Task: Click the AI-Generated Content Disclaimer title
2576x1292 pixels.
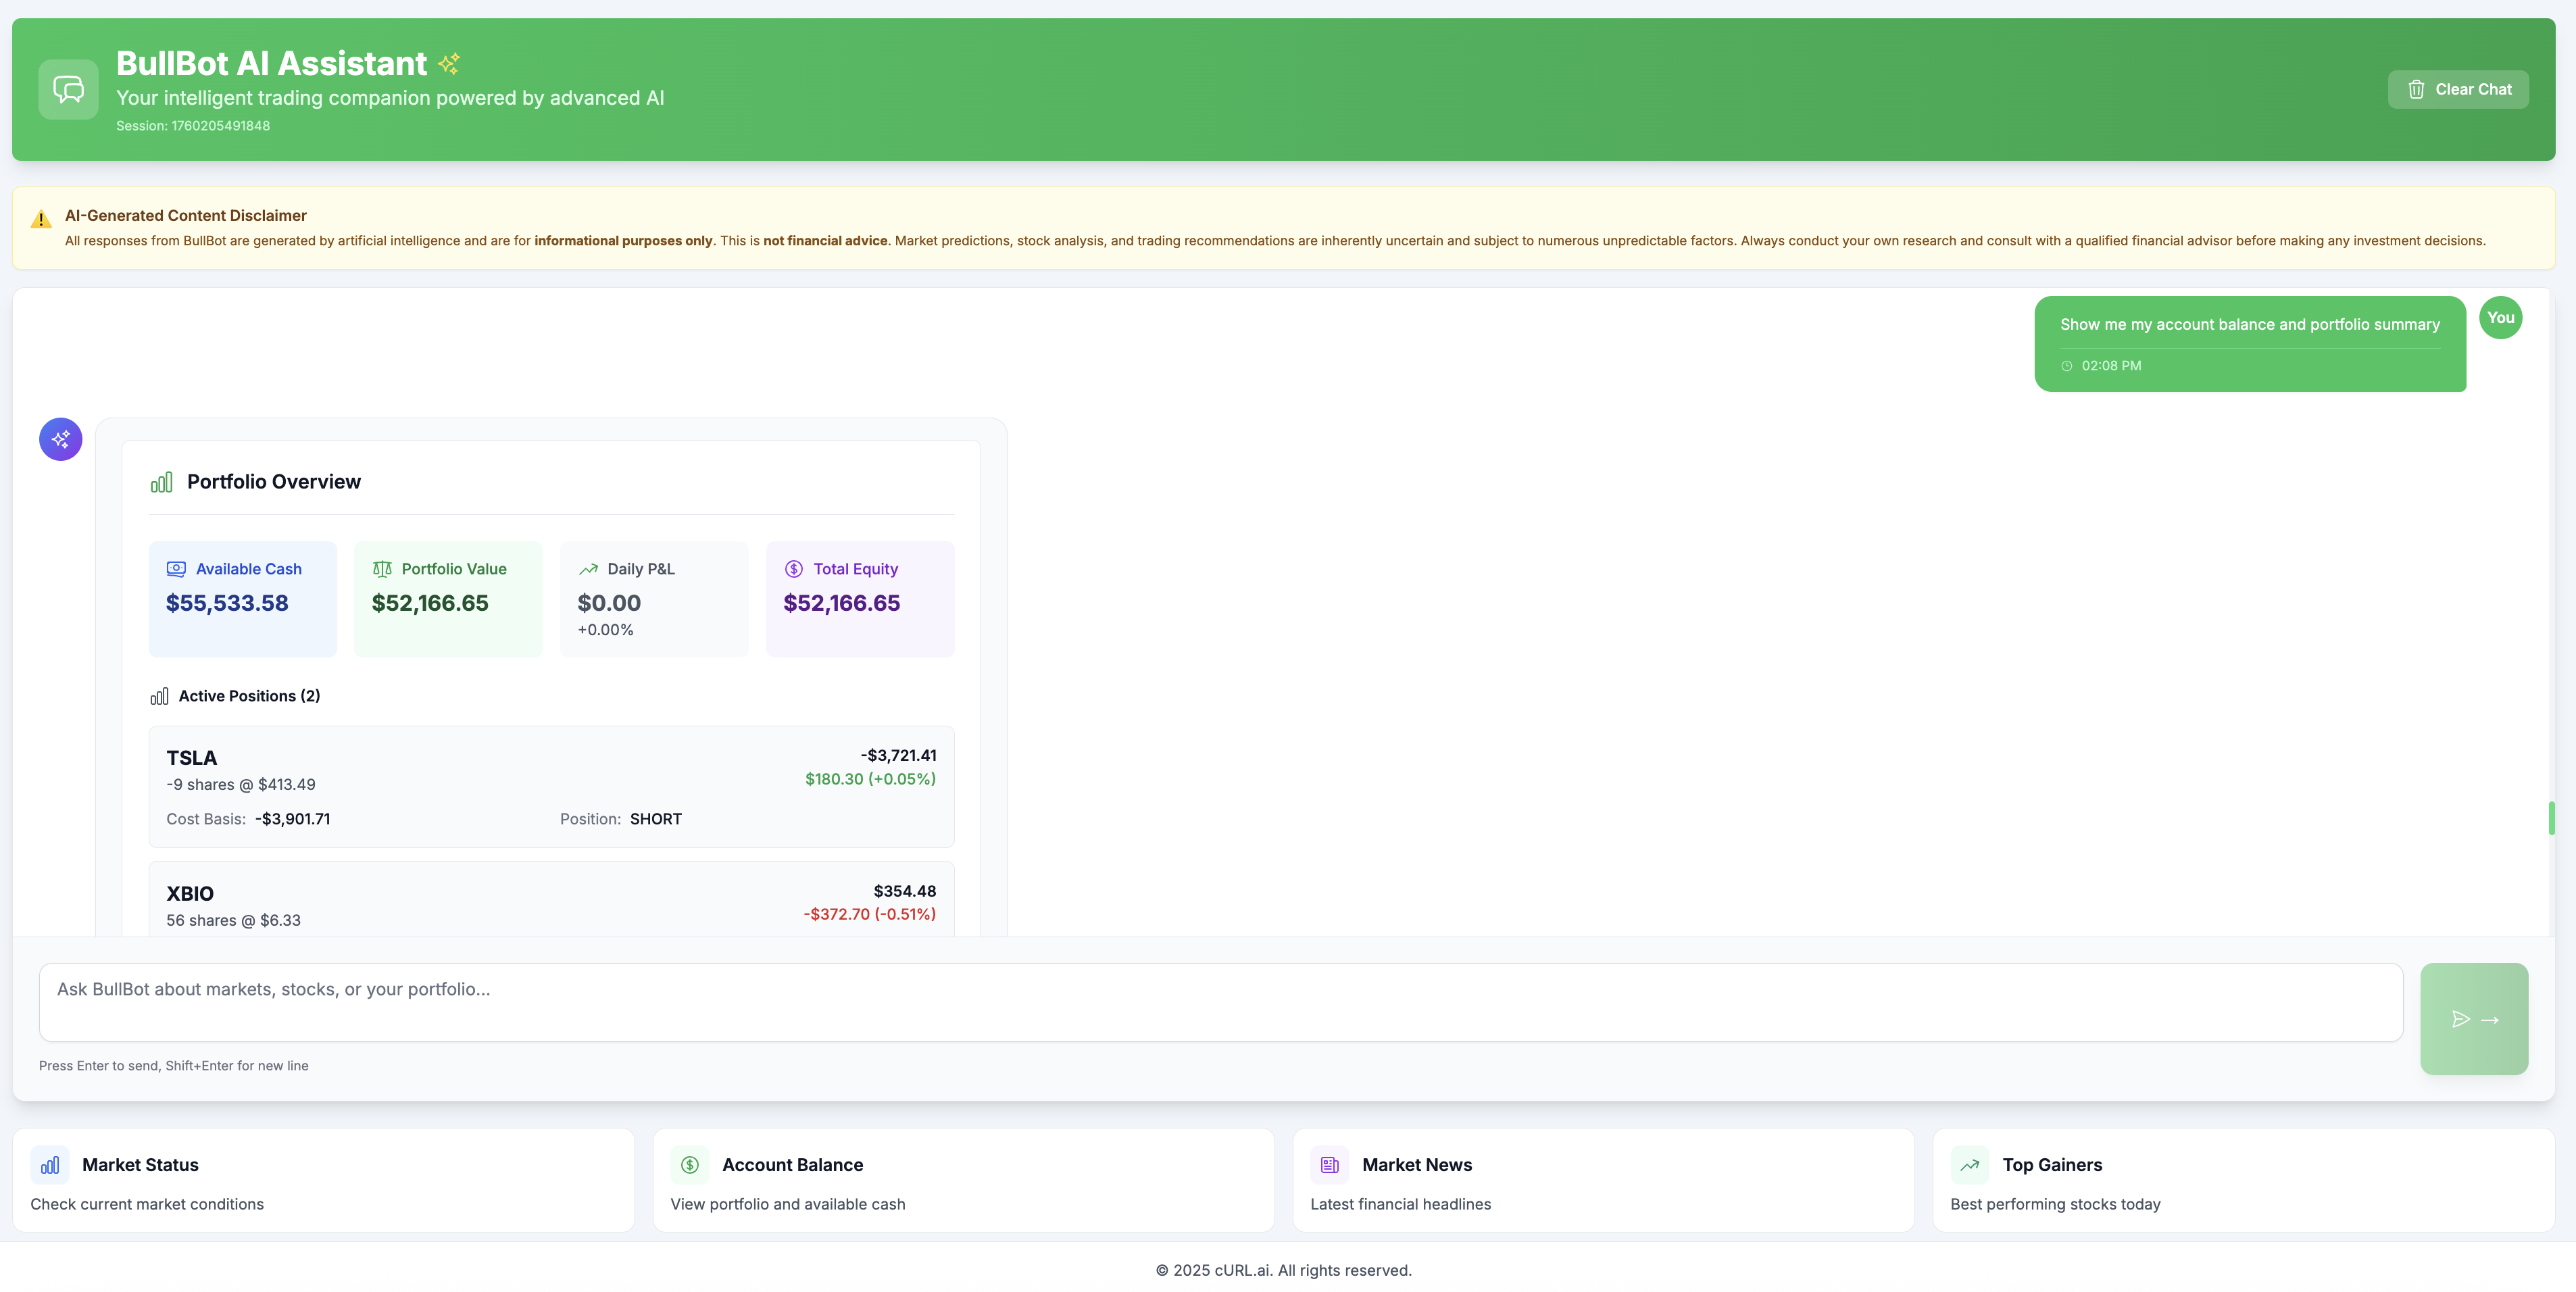Action: click(186, 216)
